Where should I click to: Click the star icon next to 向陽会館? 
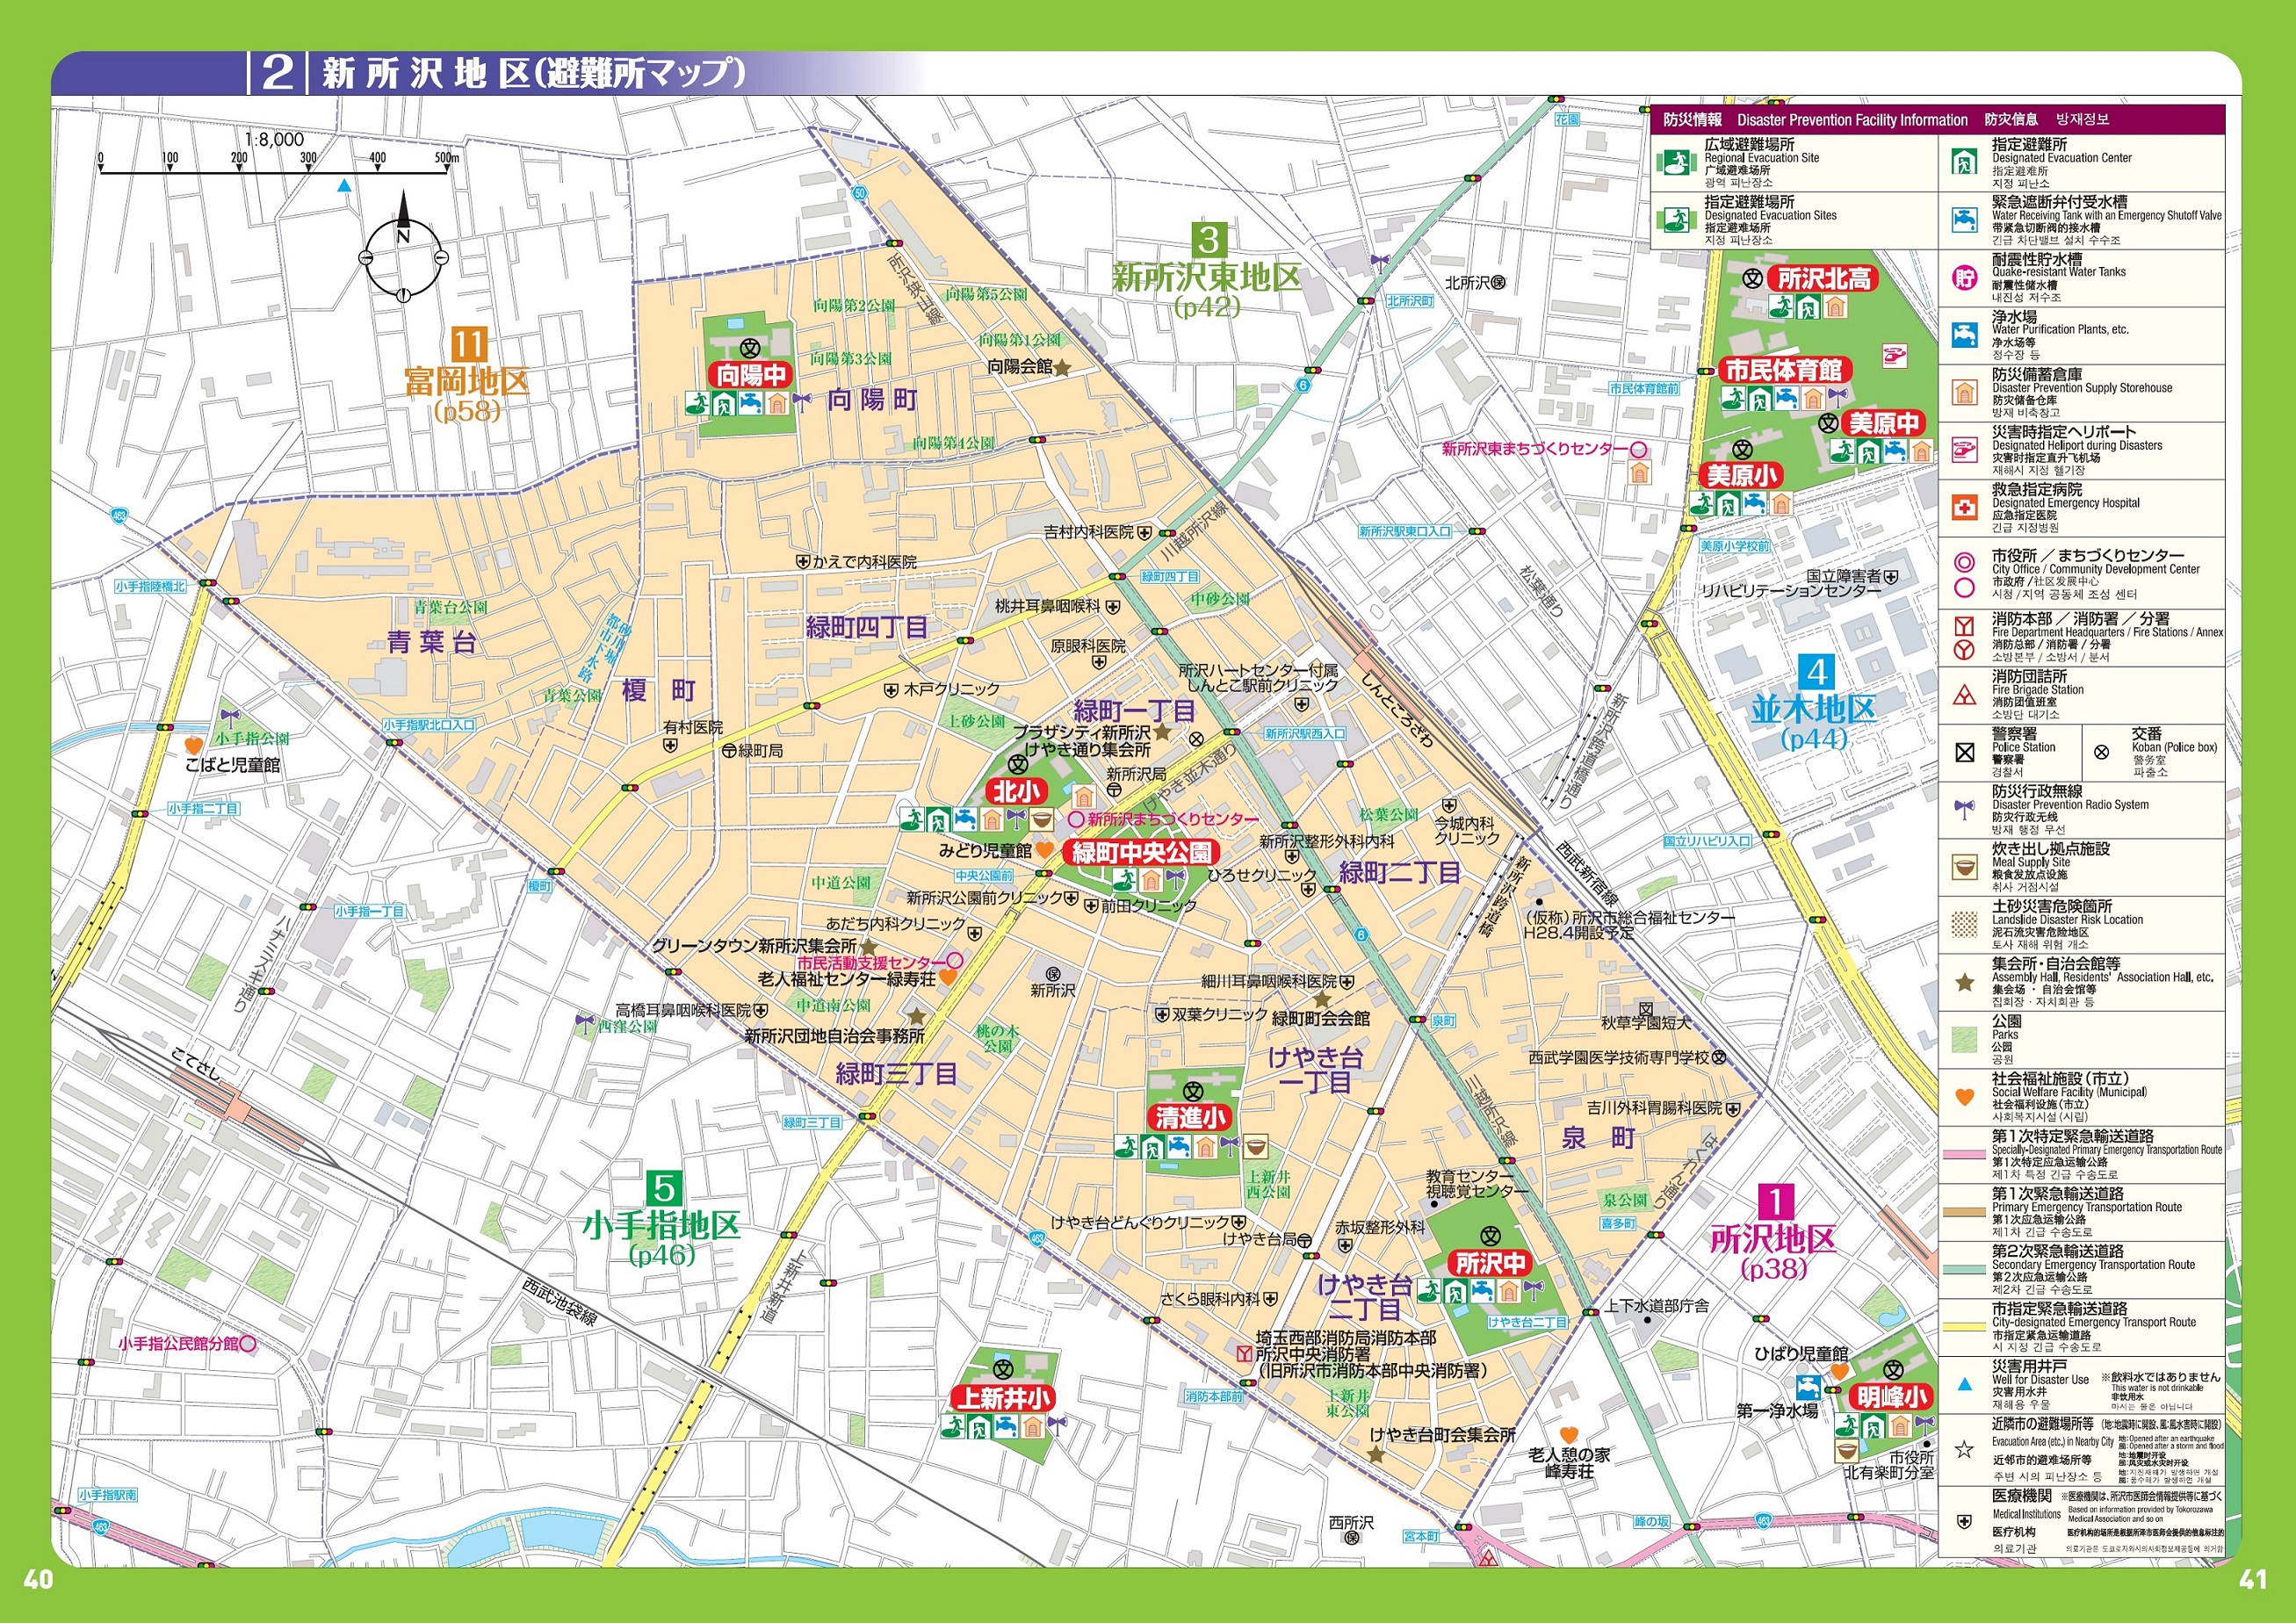[1062, 368]
